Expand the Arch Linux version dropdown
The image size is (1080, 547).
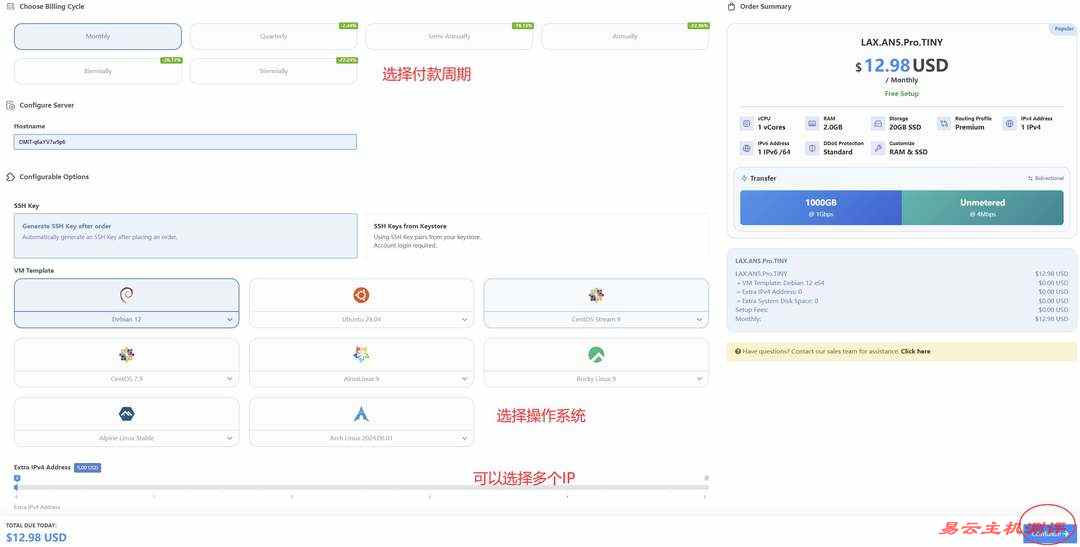tap(362, 438)
